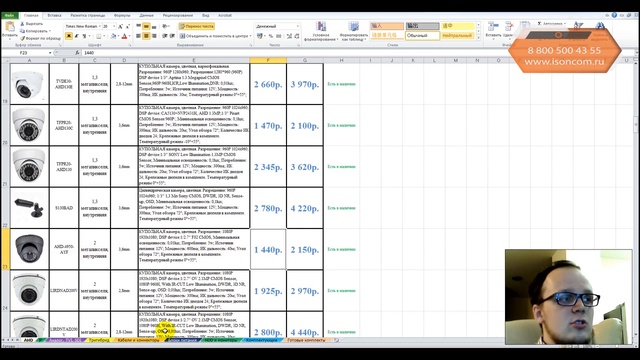
Task: Align text to top of cell
Action: (139, 26)
